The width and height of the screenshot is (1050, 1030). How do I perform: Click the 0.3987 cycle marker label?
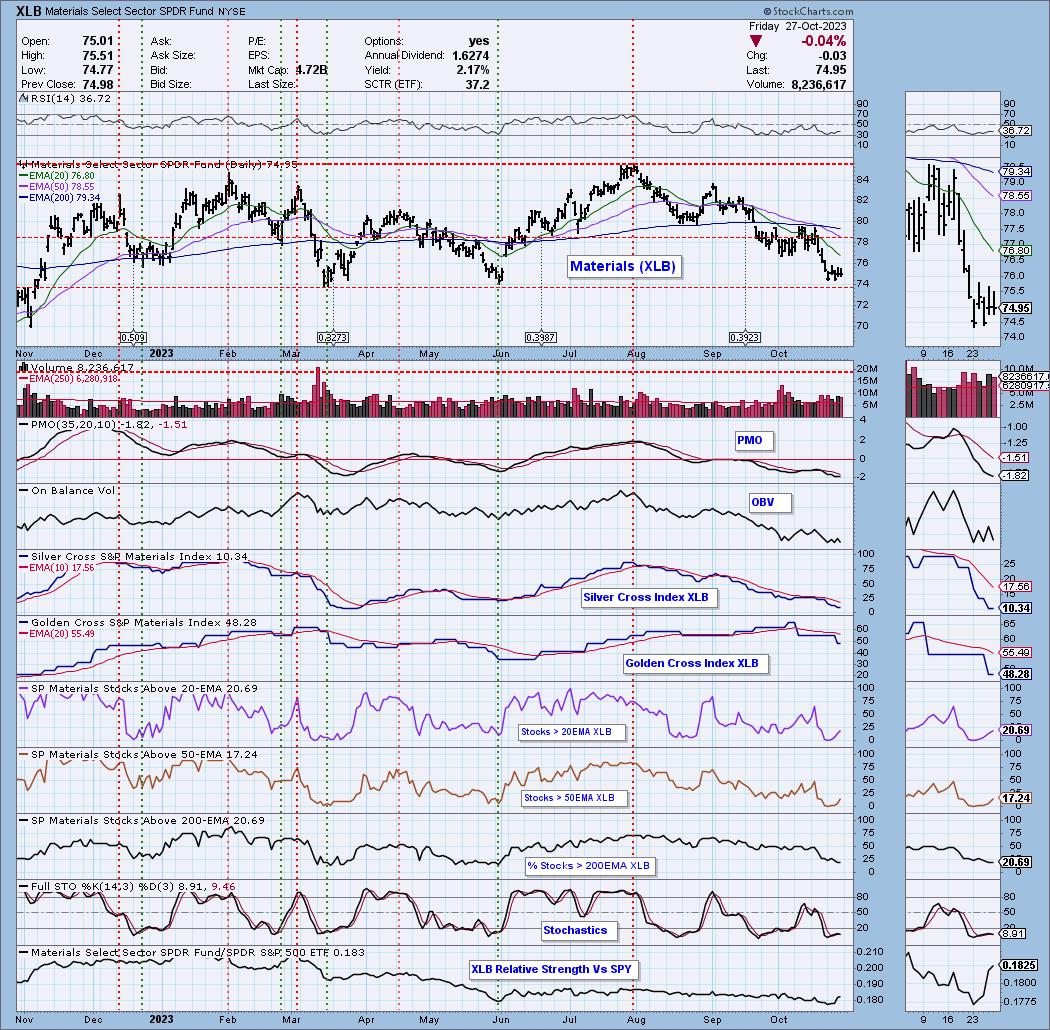point(540,338)
